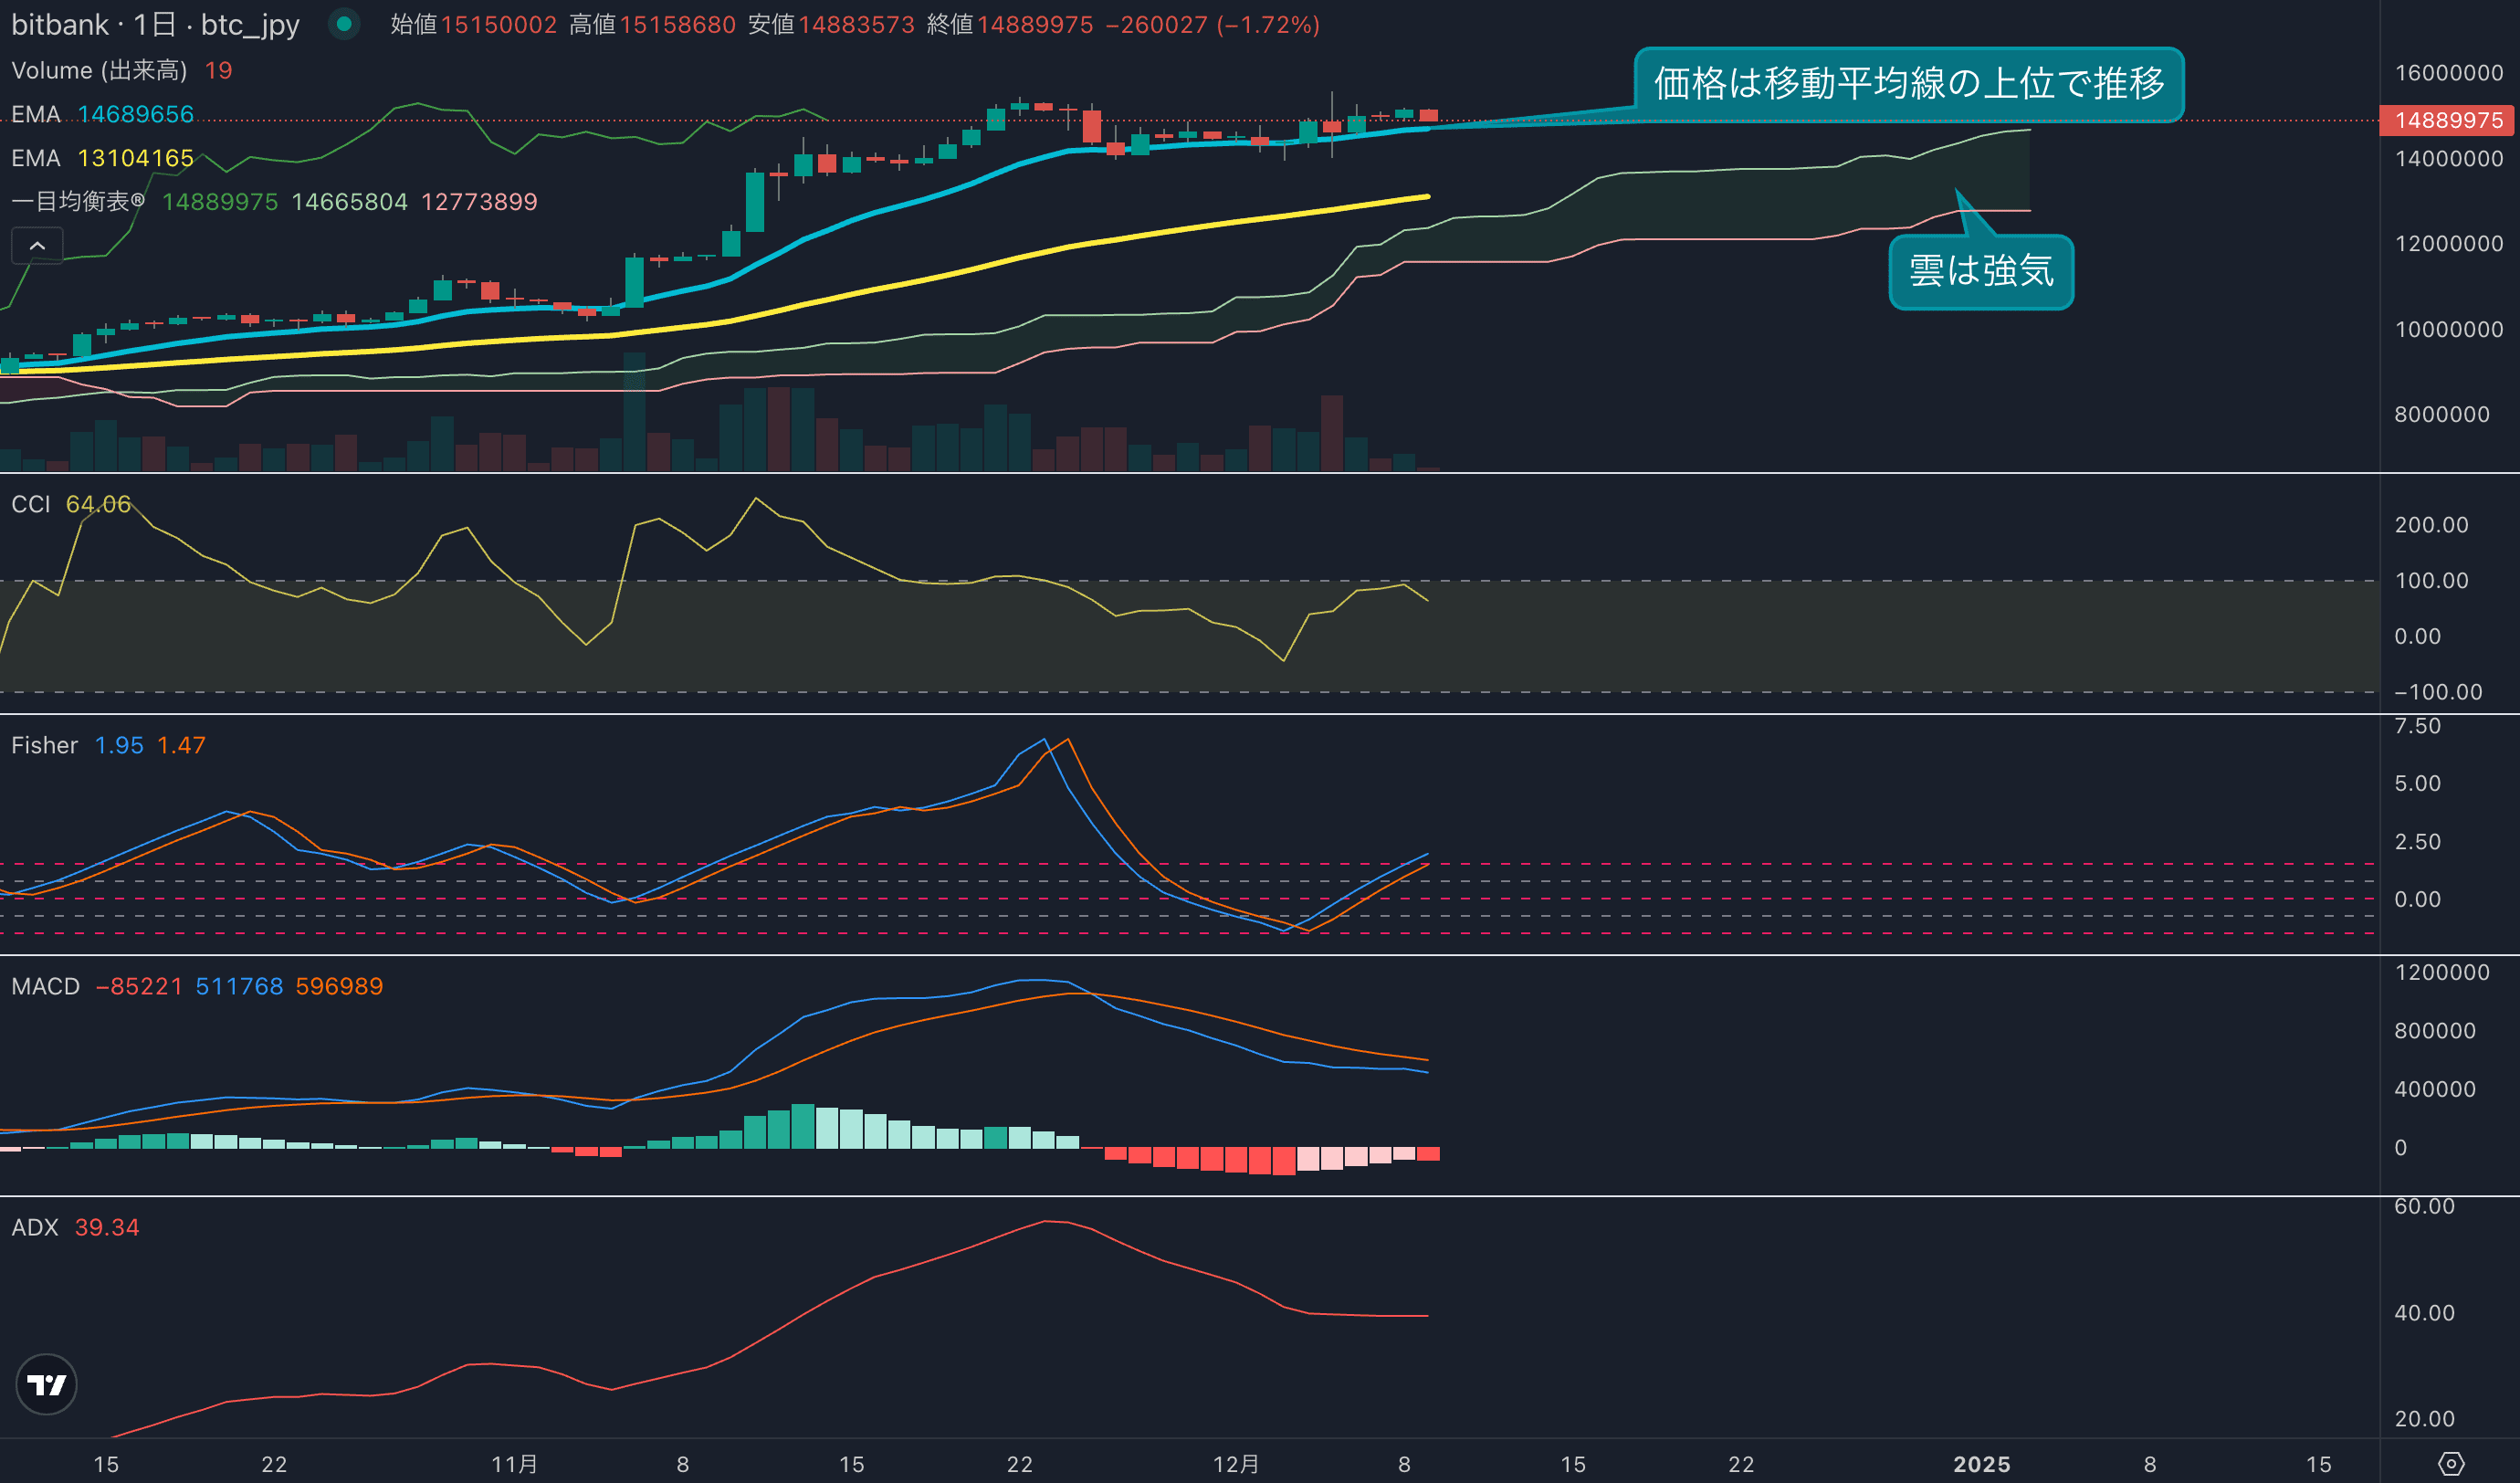Select the 価格は移動平均線の上位で推移 callout

[1908, 84]
